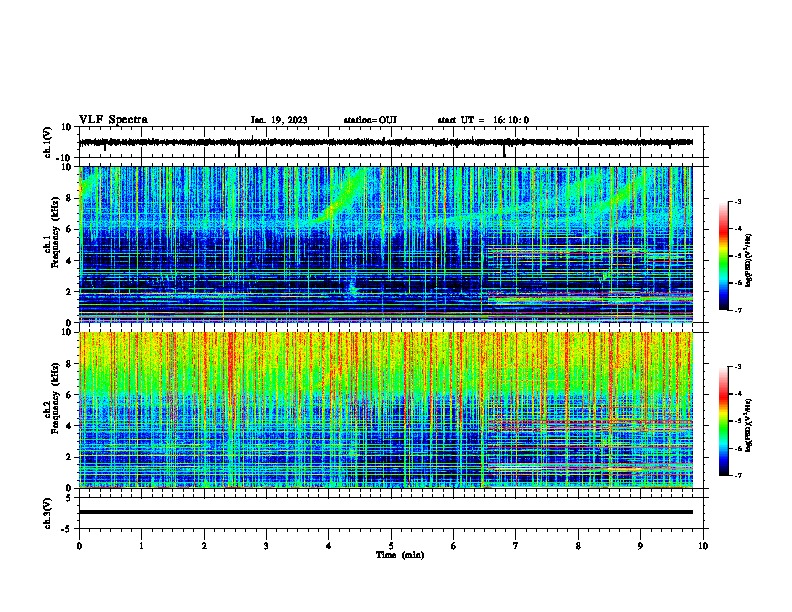792x612 pixels.
Task: Click time axis tick label "3"
Action: coord(266,546)
